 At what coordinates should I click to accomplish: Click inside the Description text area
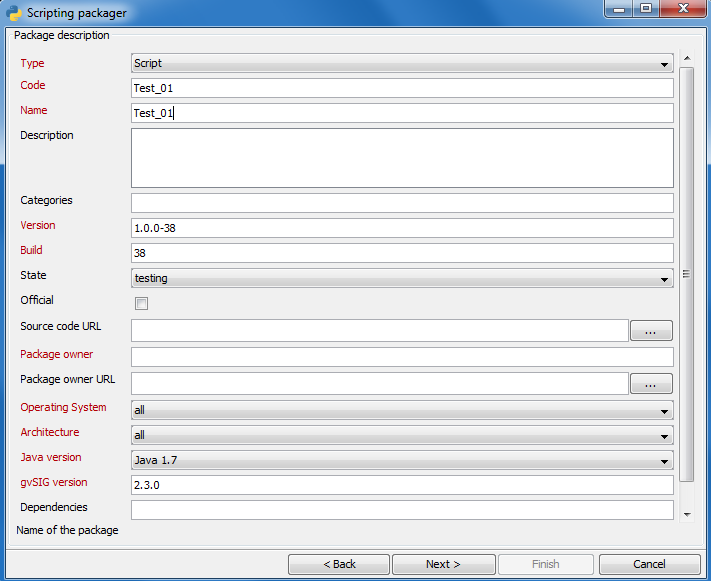point(402,157)
